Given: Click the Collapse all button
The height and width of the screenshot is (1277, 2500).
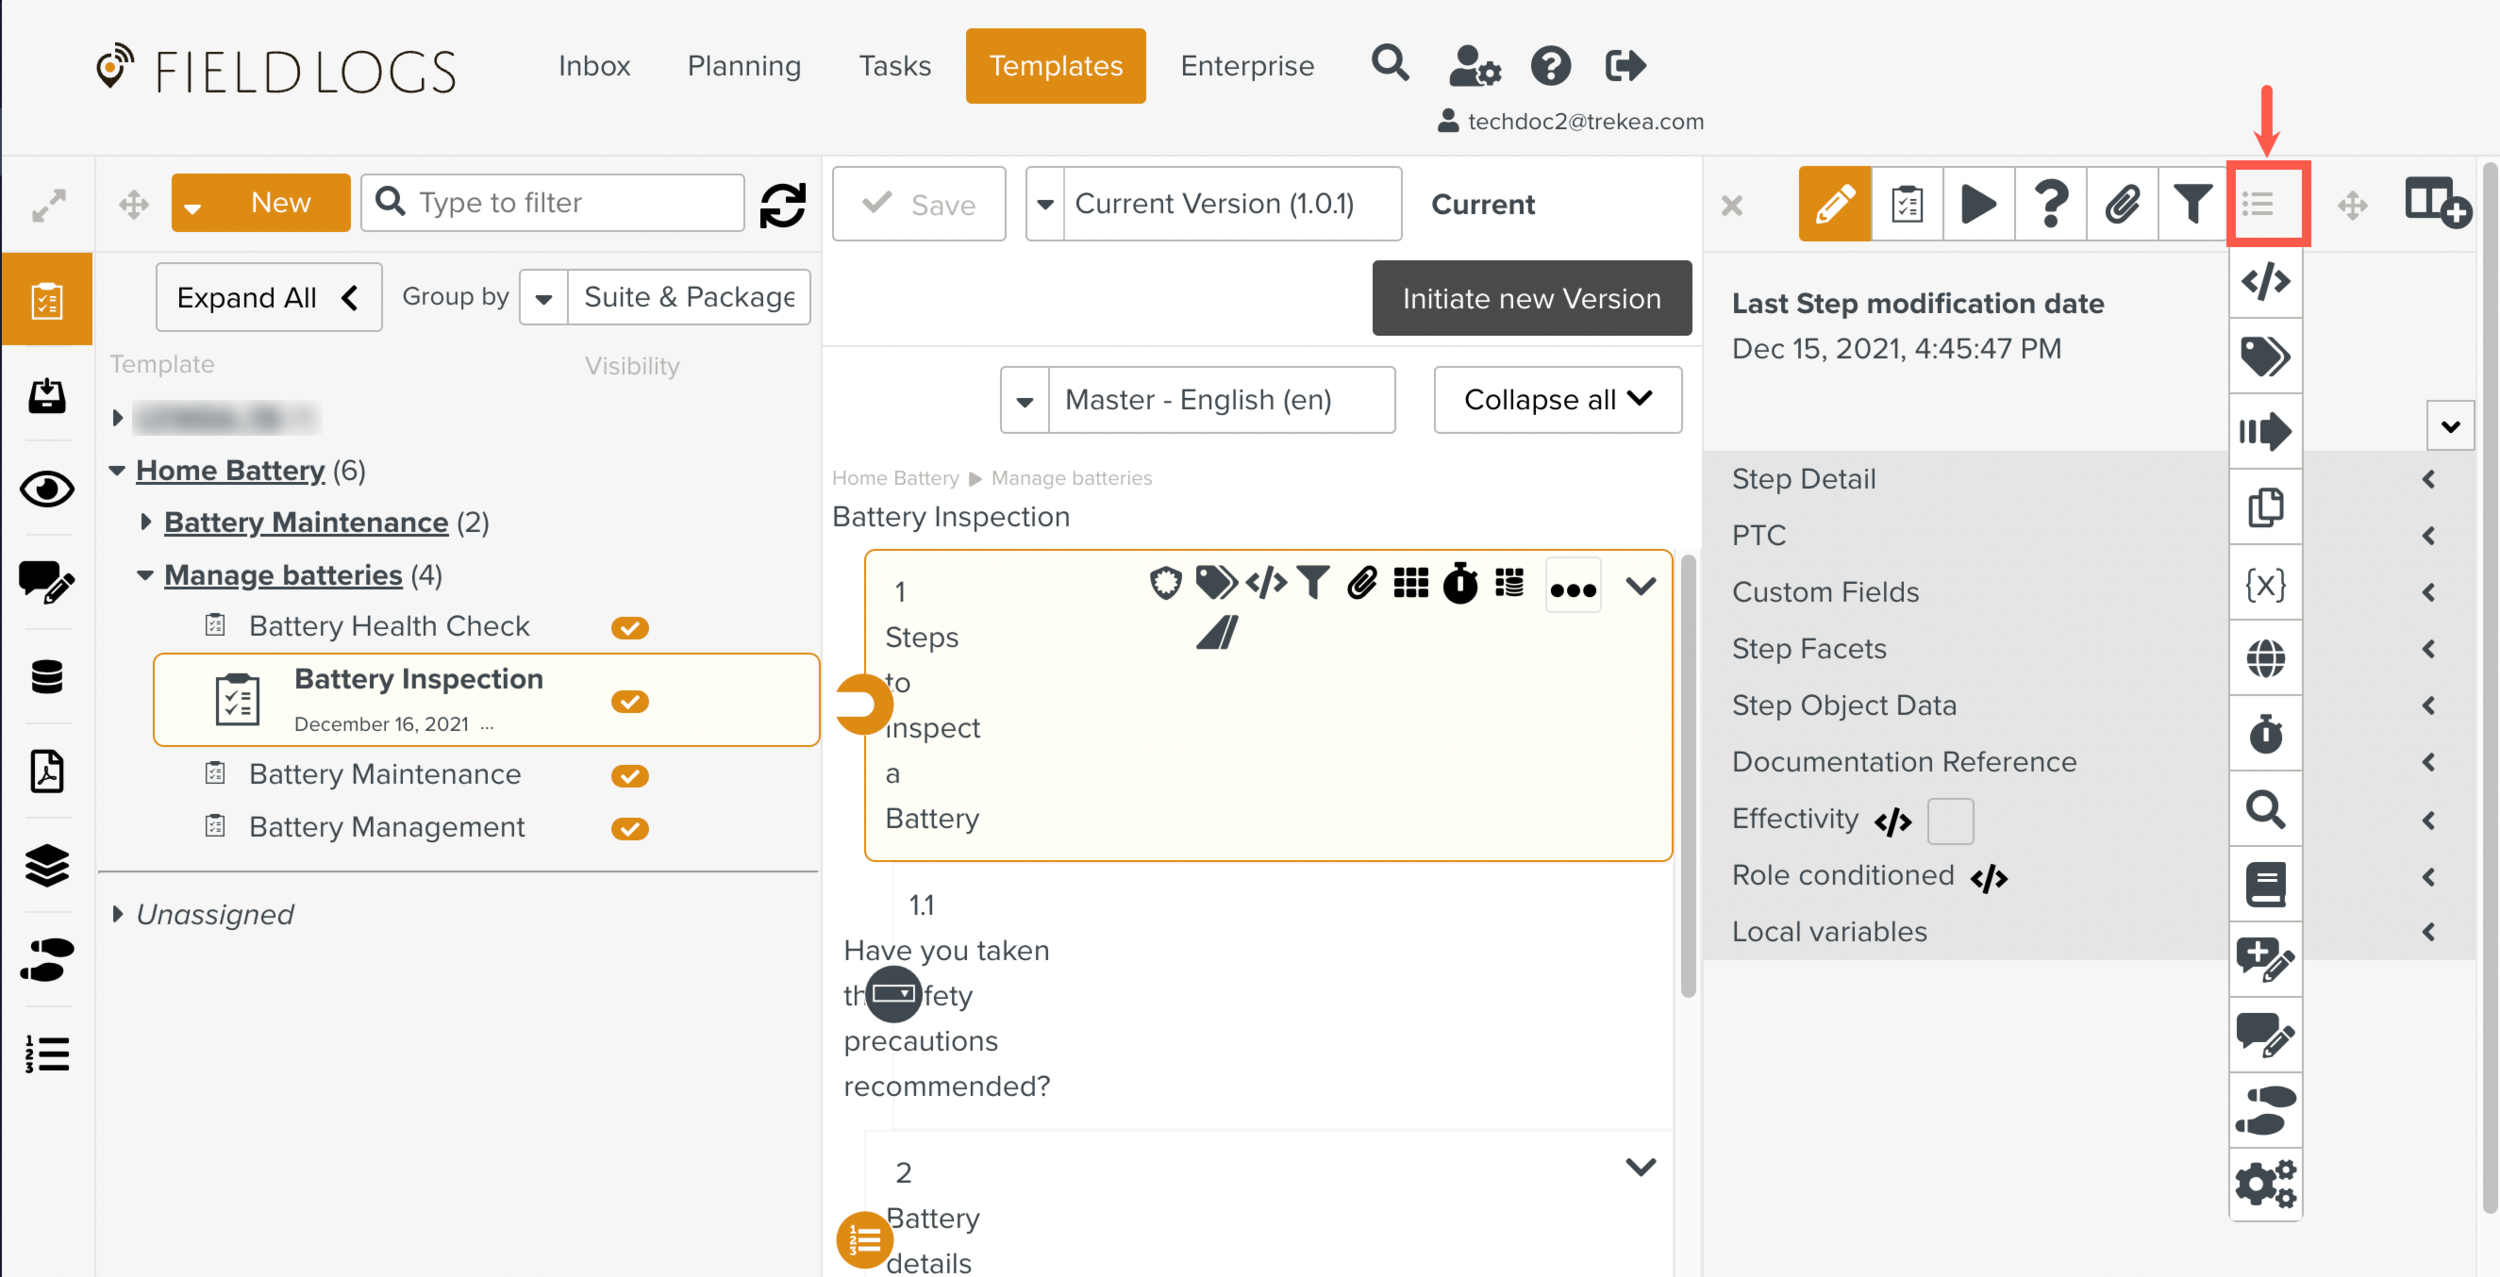Looking at the screenshot, I should [1557, 400].
